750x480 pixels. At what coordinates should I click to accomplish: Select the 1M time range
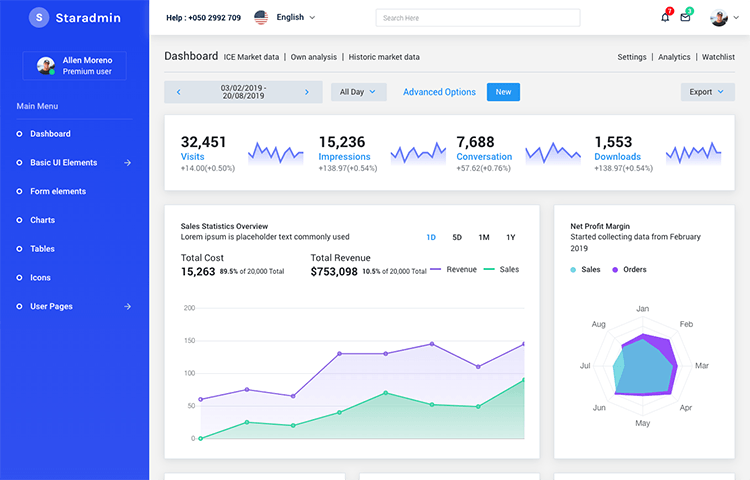(484, 237)
